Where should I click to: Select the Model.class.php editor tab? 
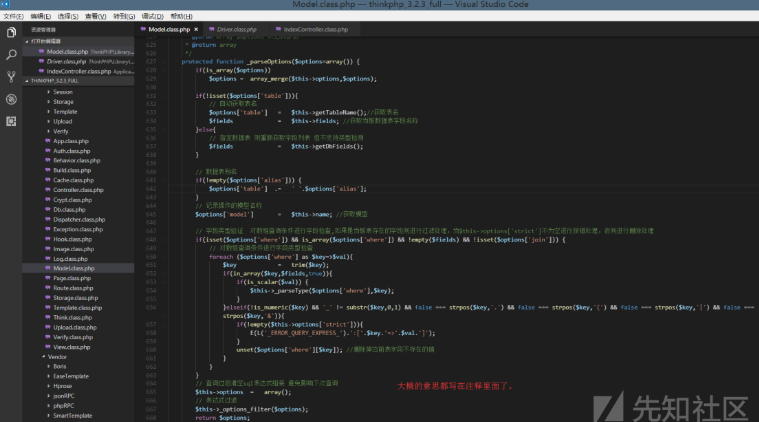pyautogui.click(x=169, y=30)
